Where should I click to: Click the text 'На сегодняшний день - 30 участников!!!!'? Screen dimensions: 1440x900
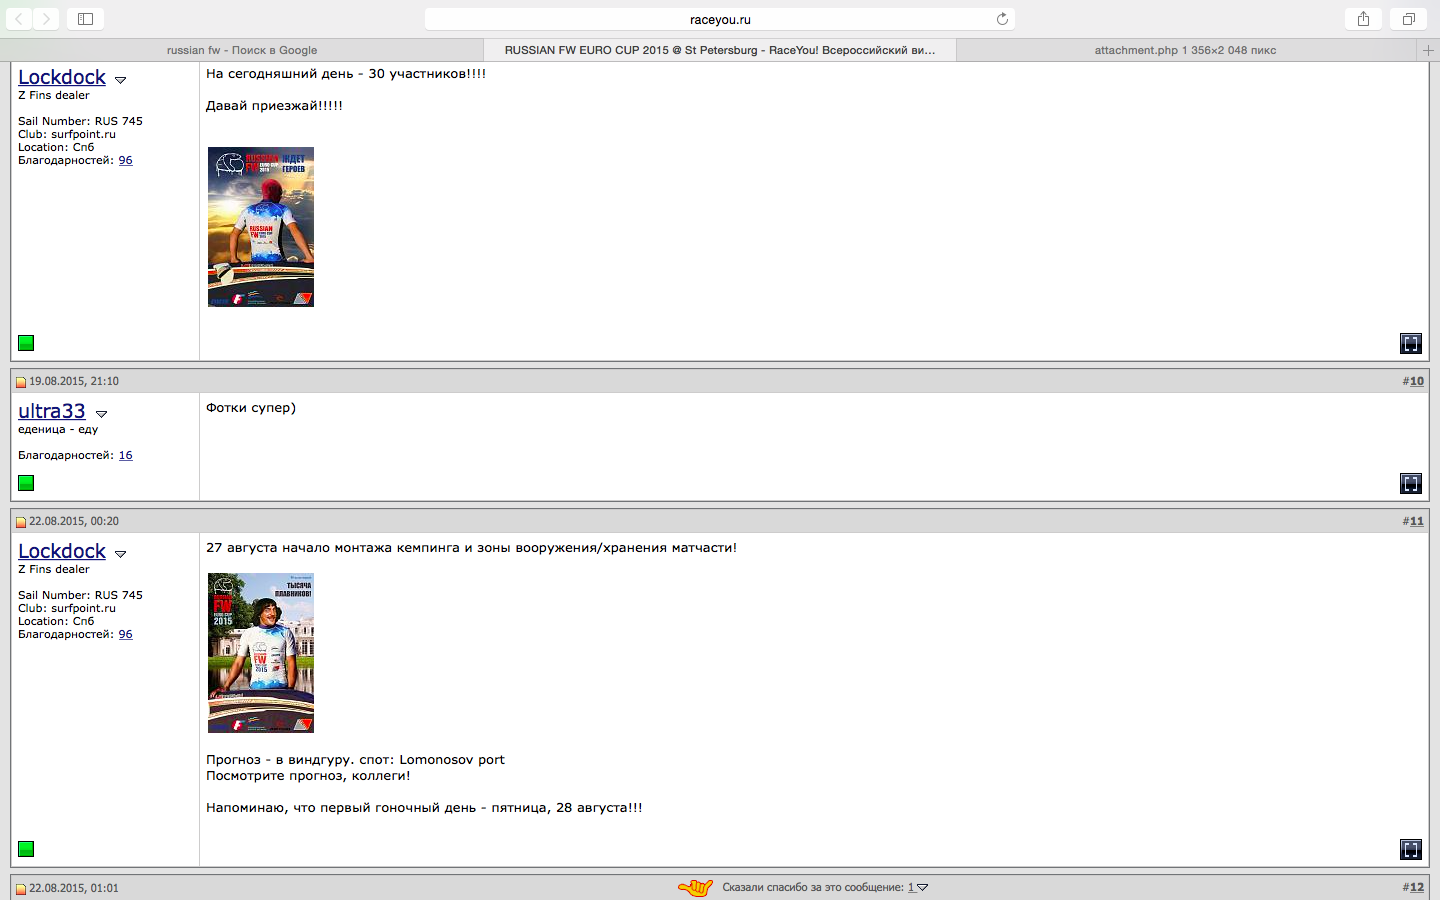point(346,74)
